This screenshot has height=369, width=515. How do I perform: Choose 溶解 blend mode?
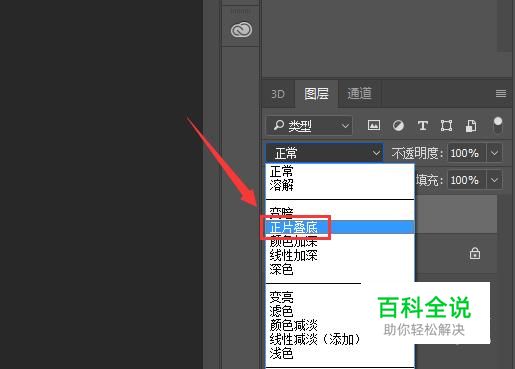pos(340,185)
